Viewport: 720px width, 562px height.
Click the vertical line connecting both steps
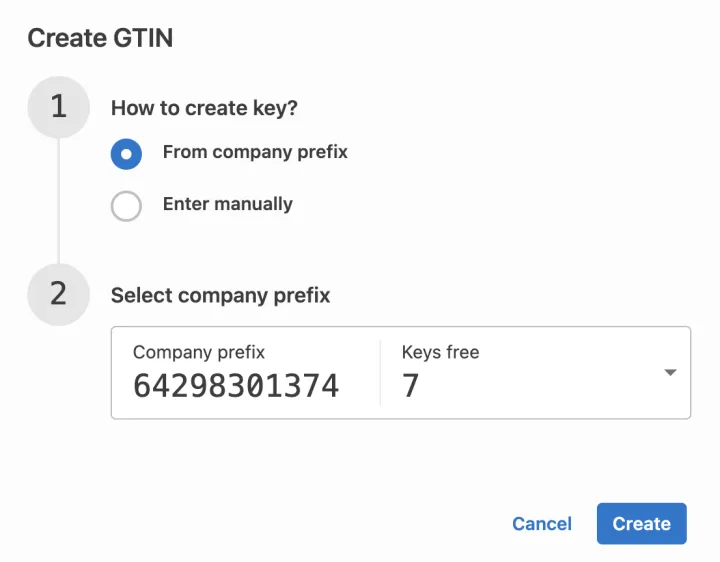click(x=59, y=200)
